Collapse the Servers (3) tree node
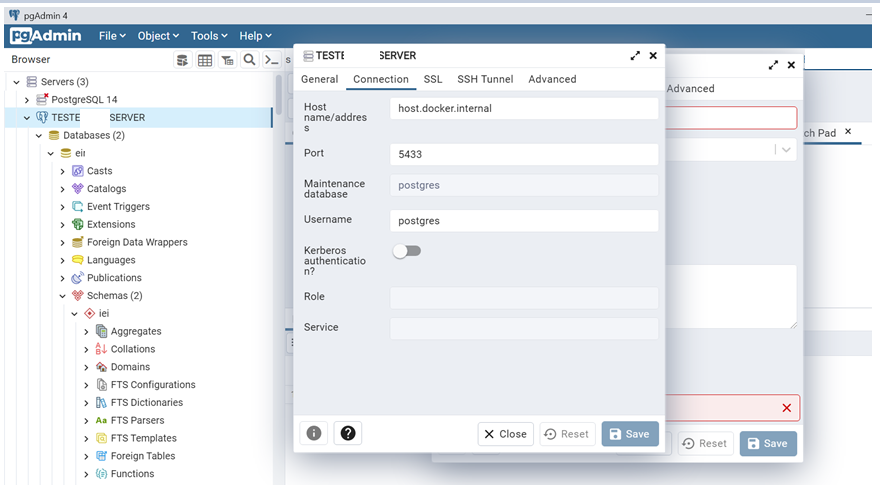 point(16,82)
